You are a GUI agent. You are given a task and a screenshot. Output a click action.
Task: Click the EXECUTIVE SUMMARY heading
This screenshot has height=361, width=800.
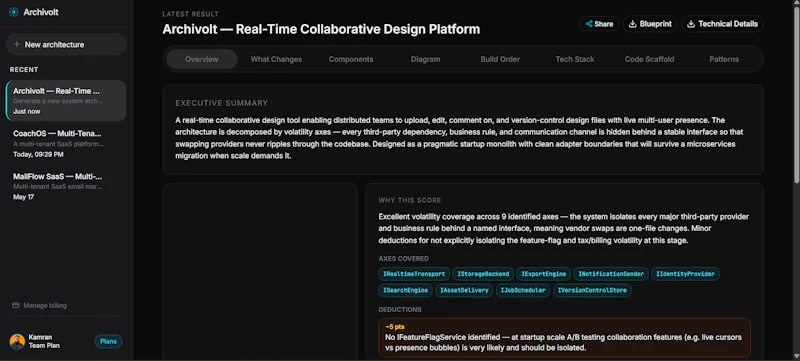tap(221, 103)
